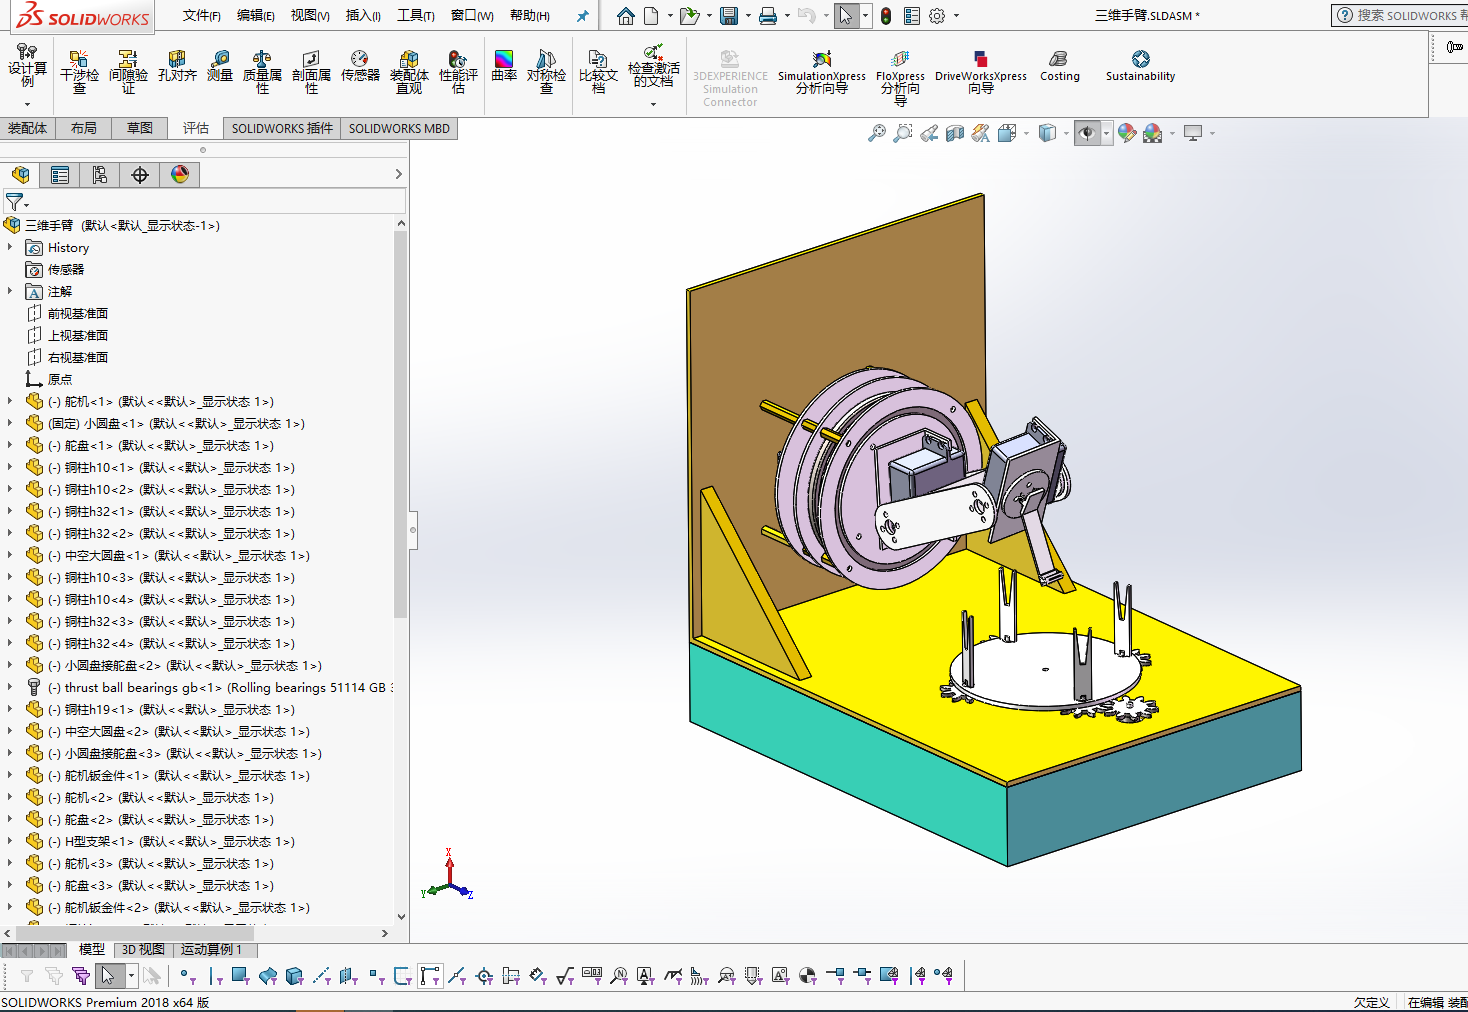The image size is (1468, 1012).
Task: Open Assembly Visualization (装配体直观)
Action: (x=409, y=71)
